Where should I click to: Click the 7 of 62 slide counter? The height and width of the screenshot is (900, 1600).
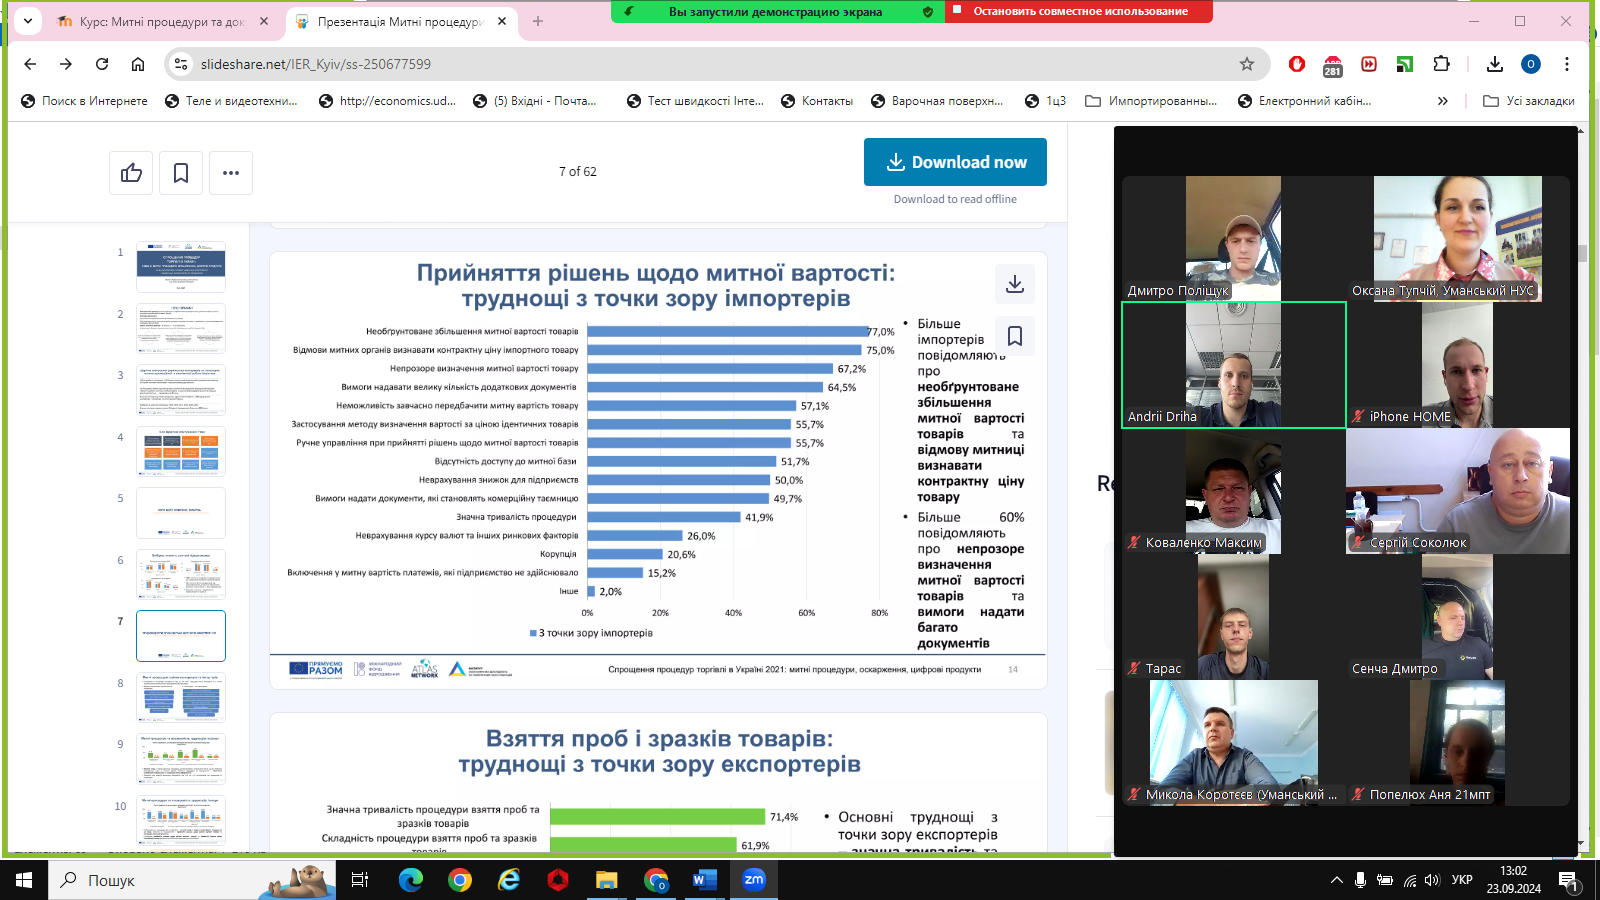click(578, 172)
